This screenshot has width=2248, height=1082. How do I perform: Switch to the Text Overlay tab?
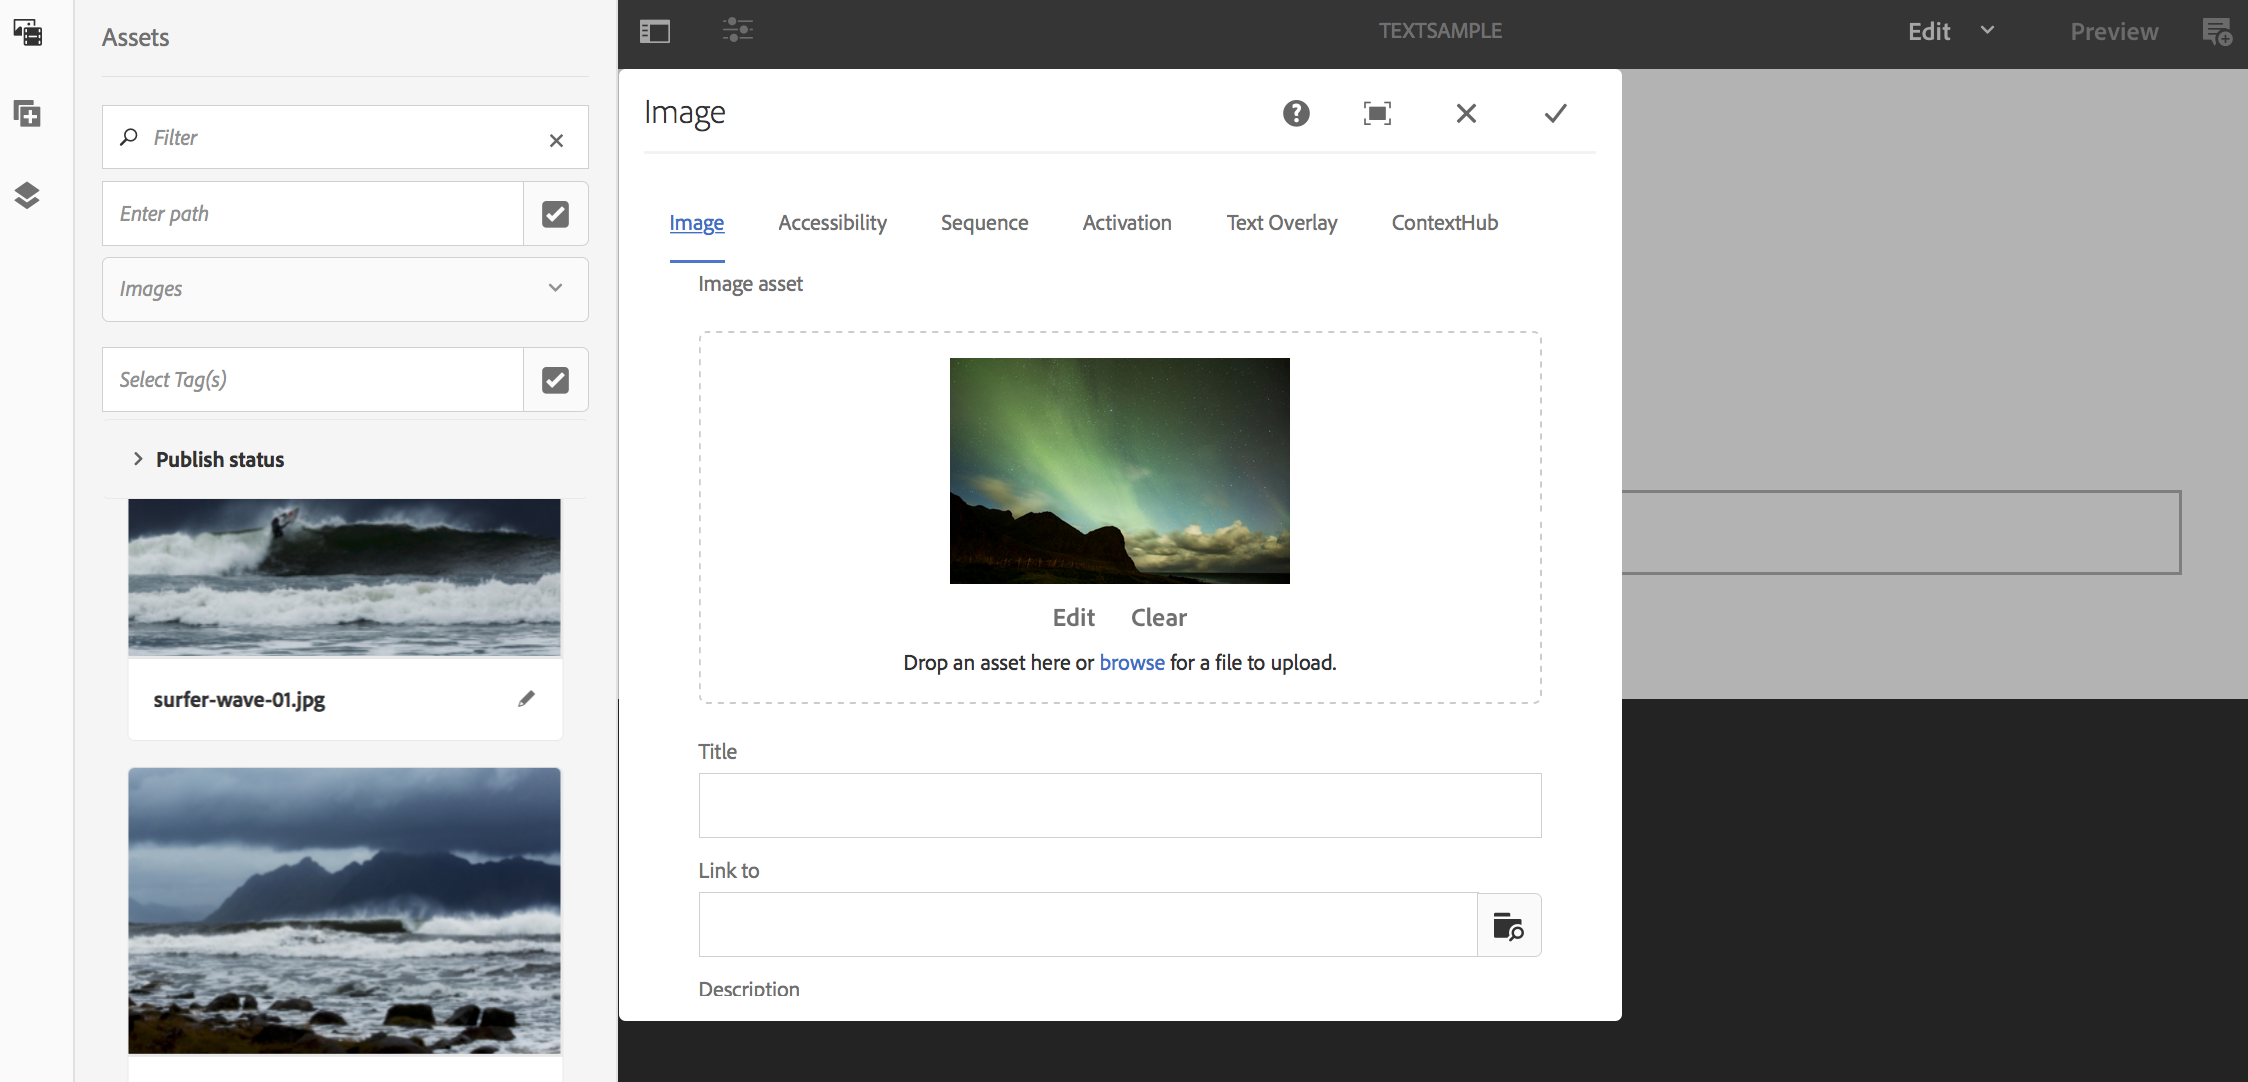click(1281, 223)
